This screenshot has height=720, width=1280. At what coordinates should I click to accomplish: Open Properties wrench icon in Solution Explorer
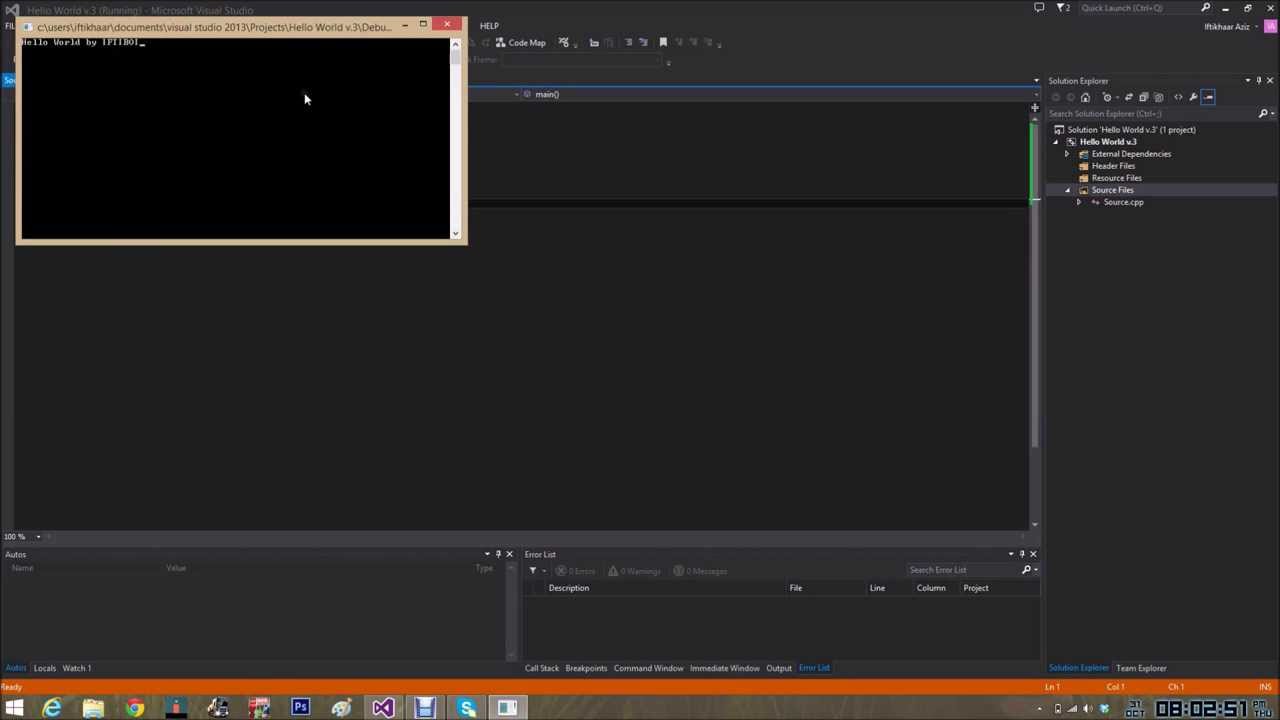[1193, 97]
